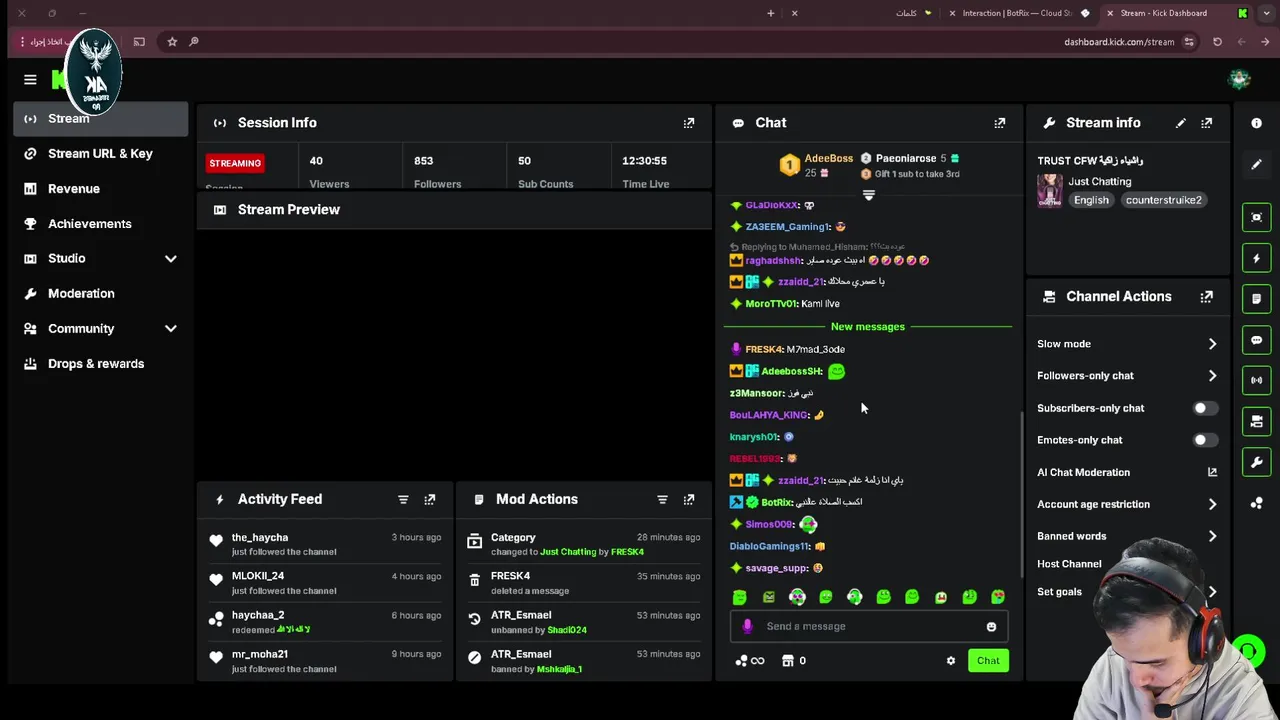
Task: Pop out the Session Info panel
Action: pyautogui.click(x=689, y=123)
